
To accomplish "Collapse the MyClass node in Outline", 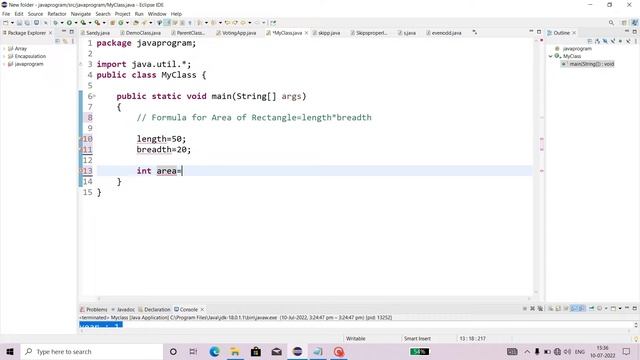I will tap(551, 56).
